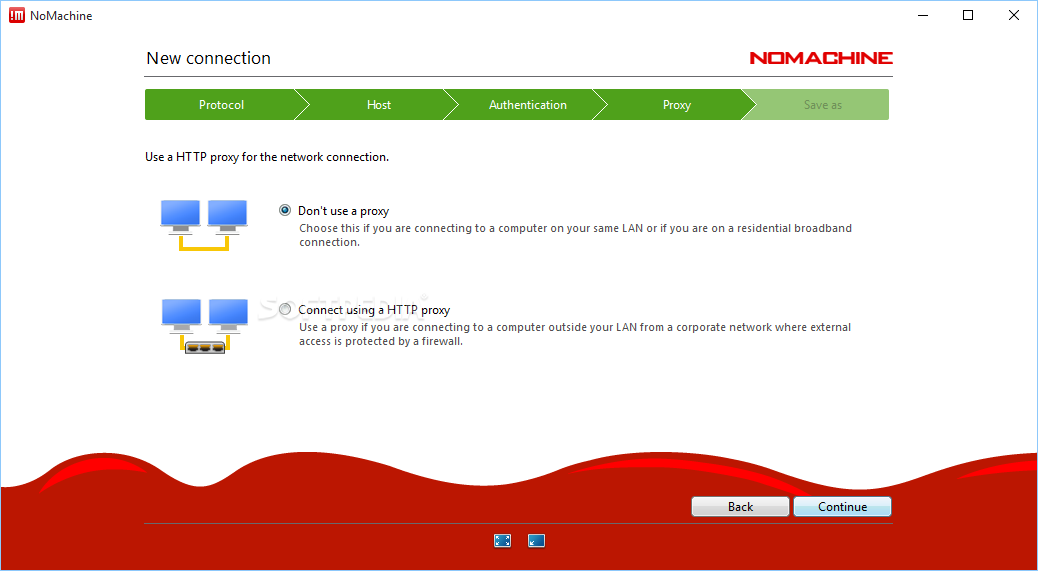Viewport: 1038px width, 571px height.
Task: Jump to the Save as step
Action: click(x=823, y=105)
